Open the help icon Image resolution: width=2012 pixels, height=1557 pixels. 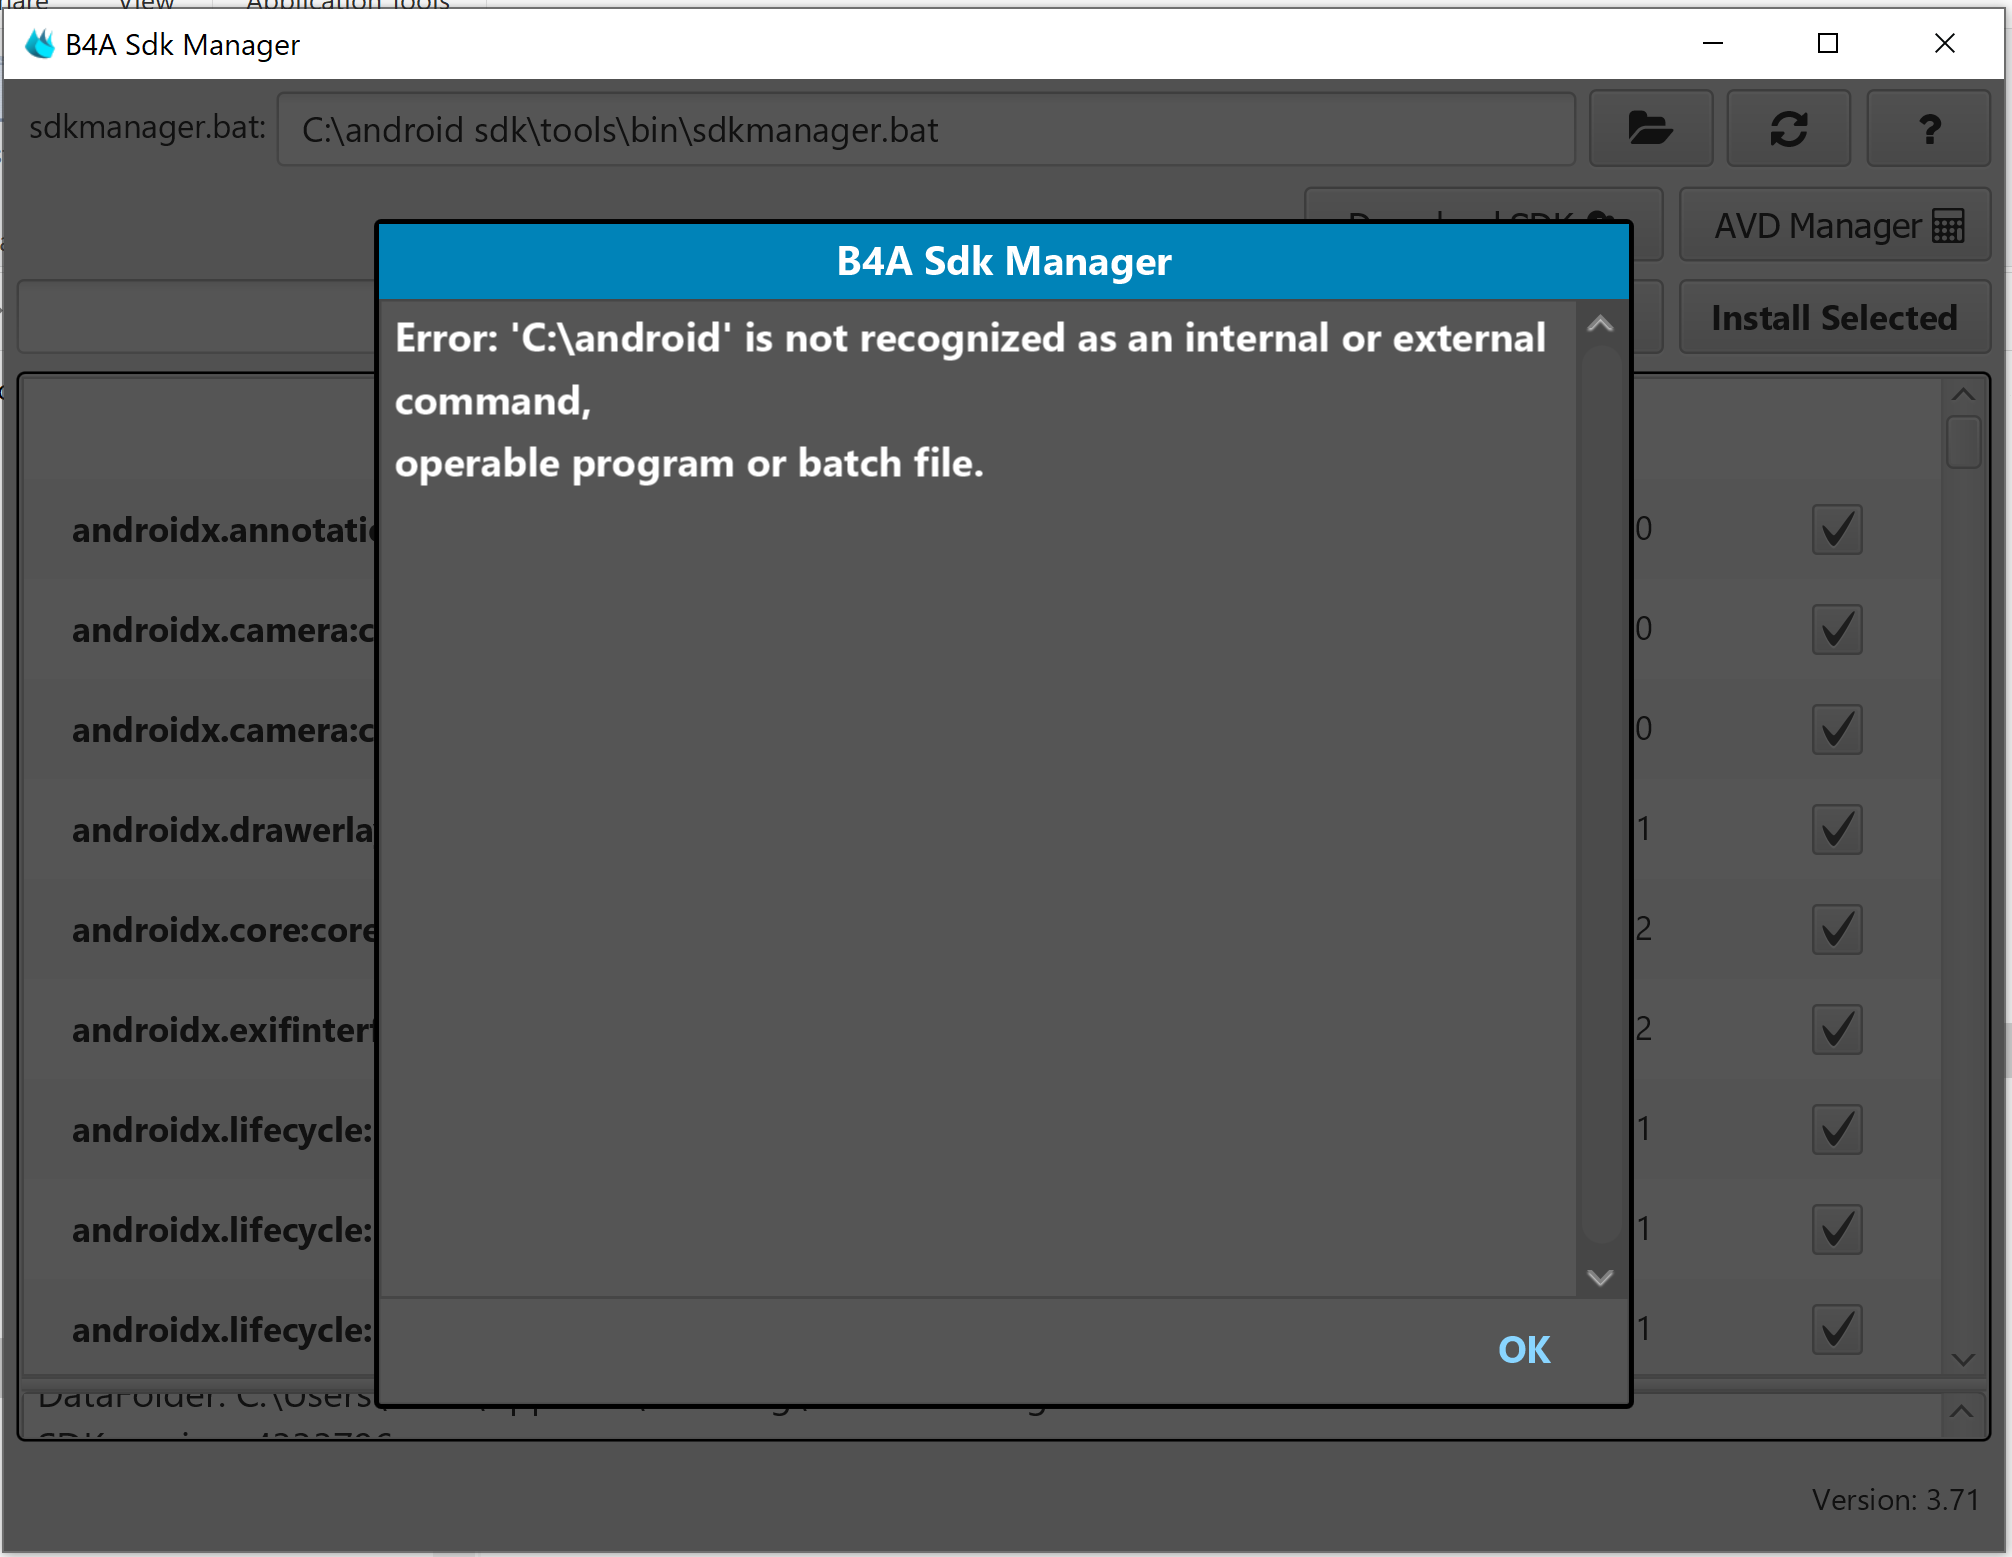click(1927, 128)
